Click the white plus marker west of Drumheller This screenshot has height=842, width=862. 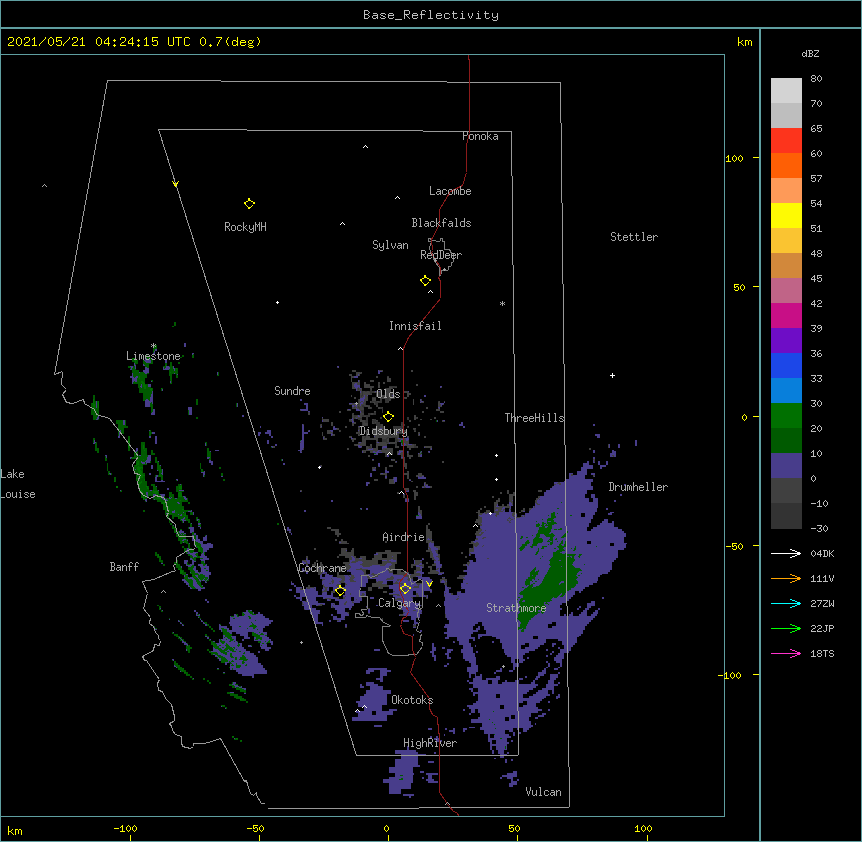[612, 375]
